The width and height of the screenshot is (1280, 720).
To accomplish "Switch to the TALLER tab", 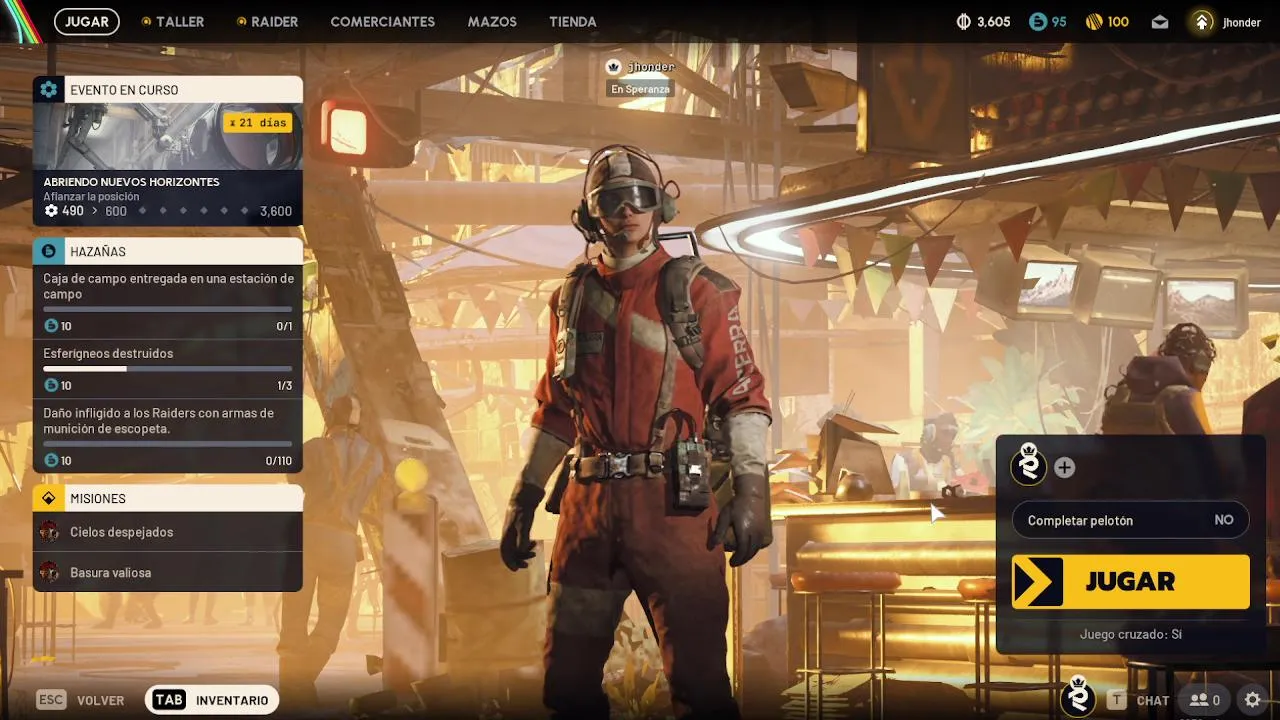I will click(x=173, y=21).
